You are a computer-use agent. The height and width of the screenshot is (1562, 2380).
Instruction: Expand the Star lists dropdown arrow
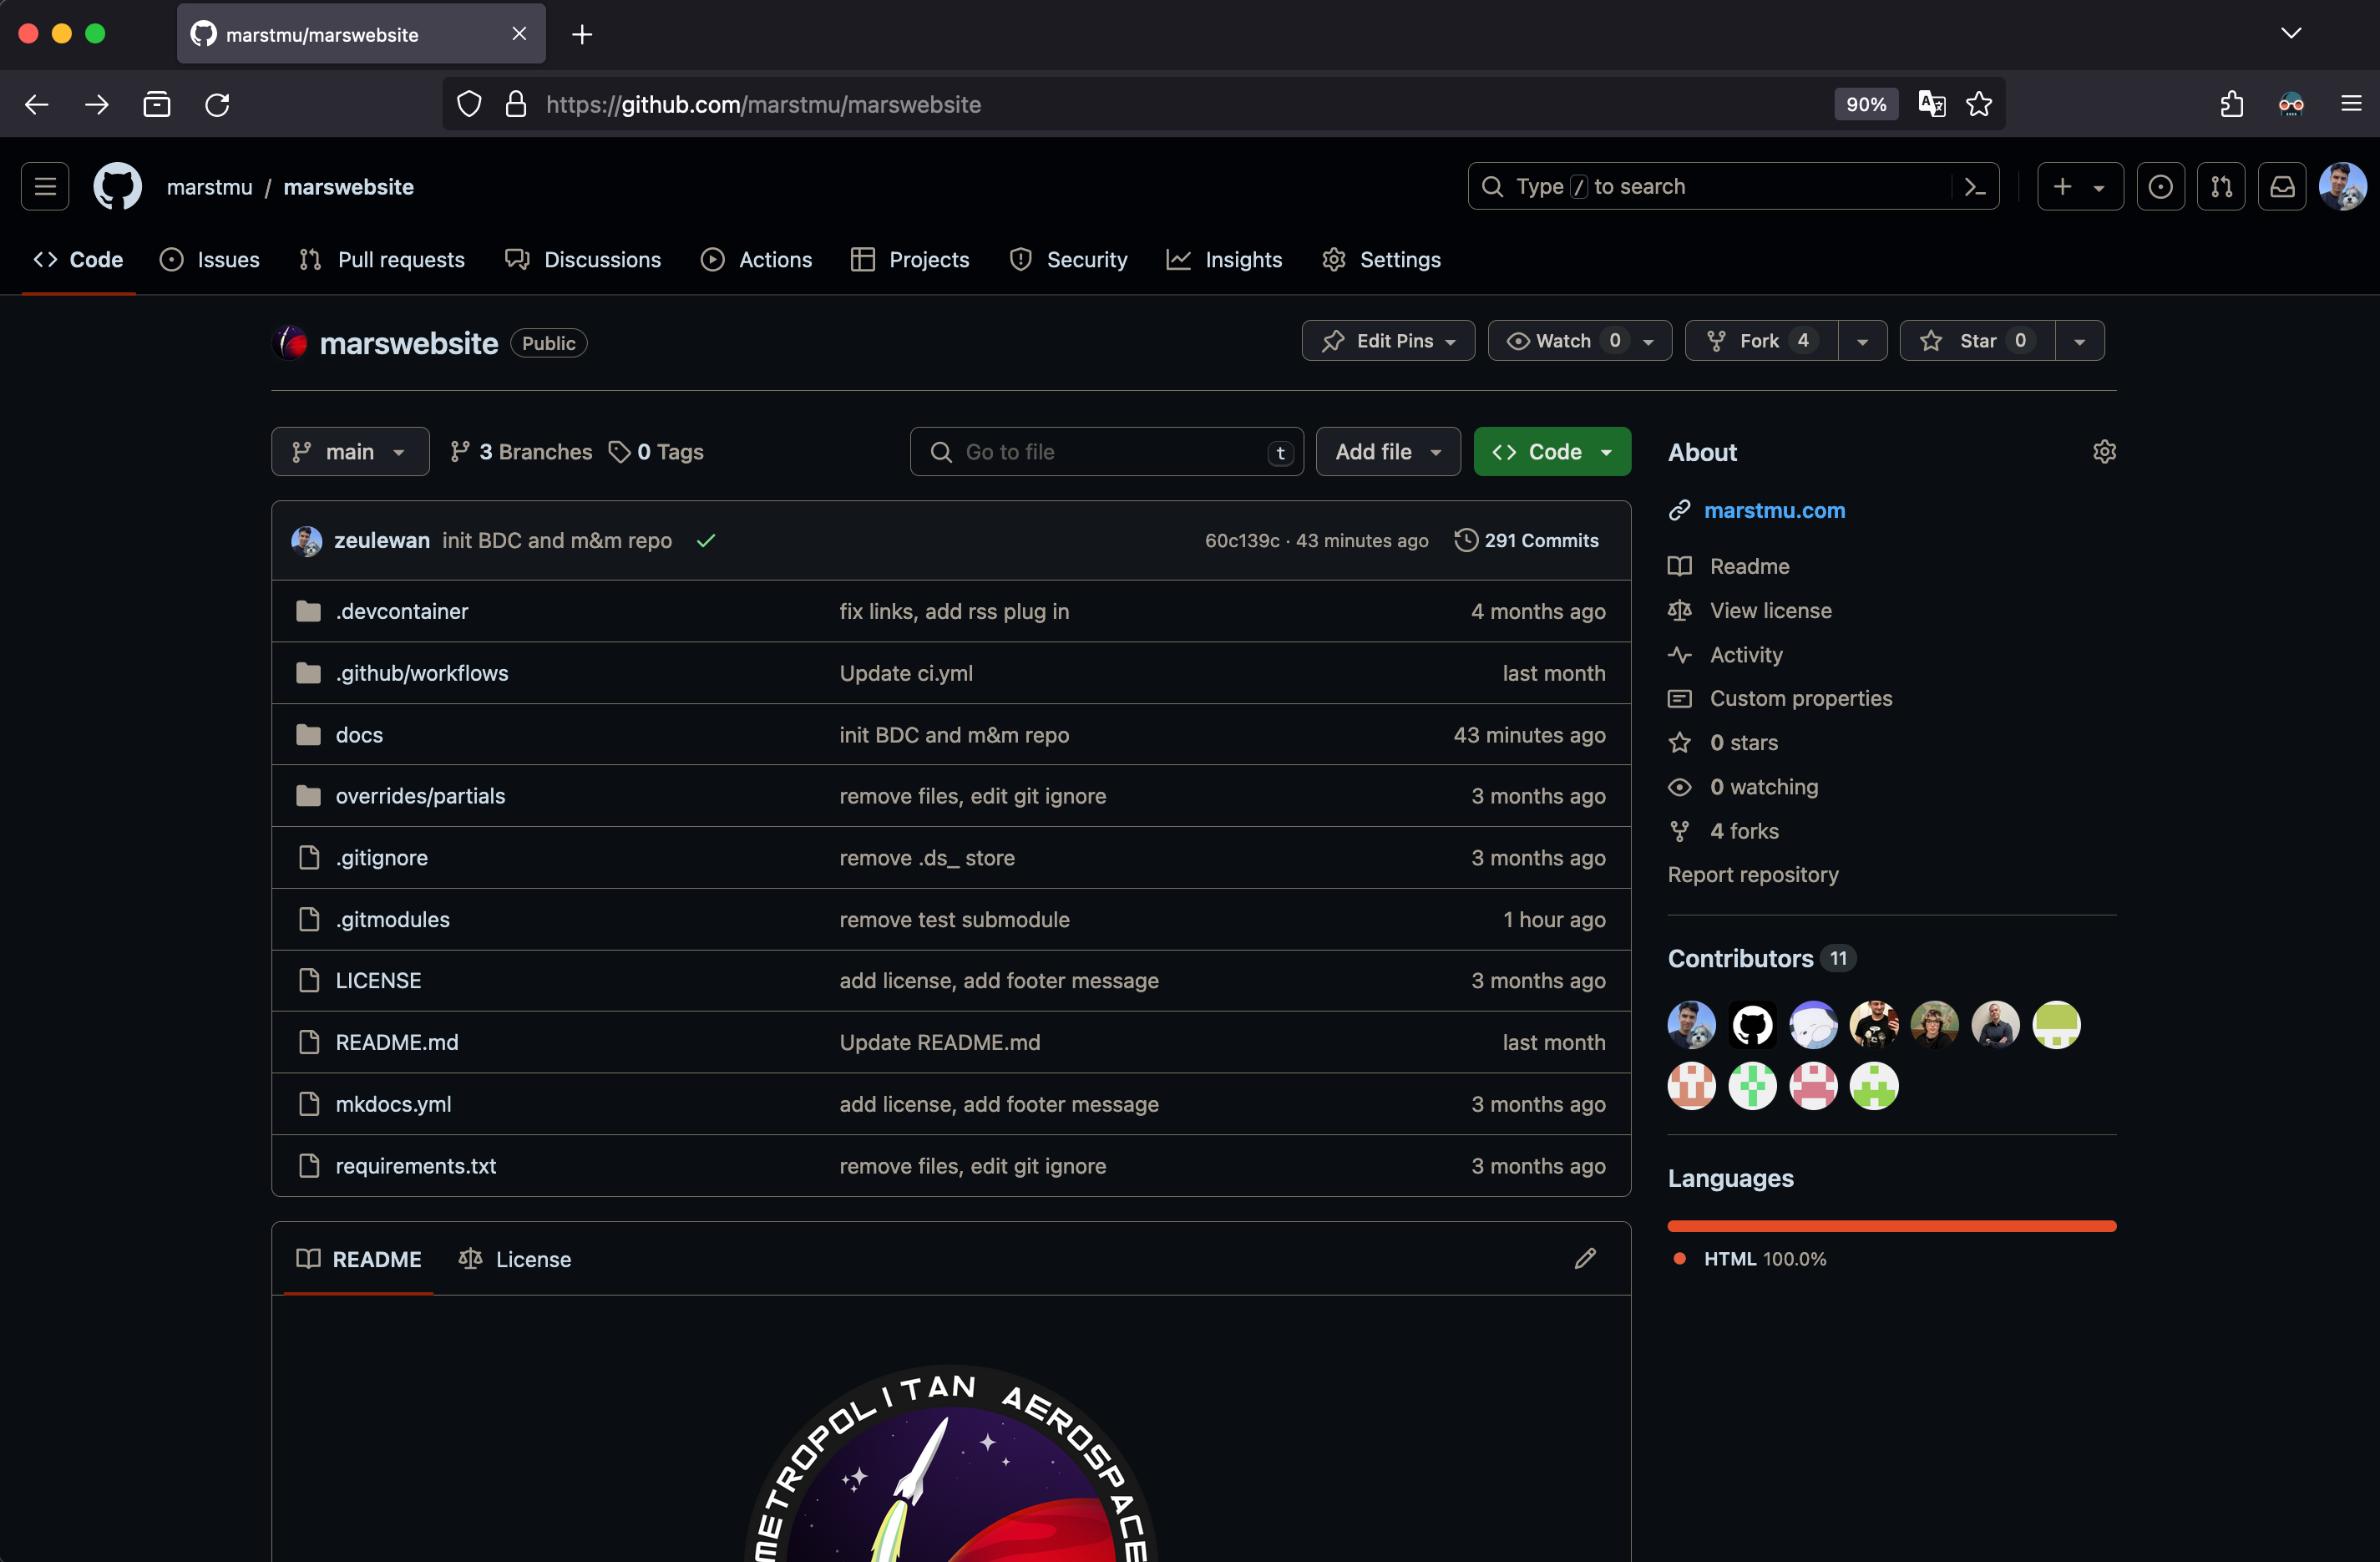point(2080,341)
